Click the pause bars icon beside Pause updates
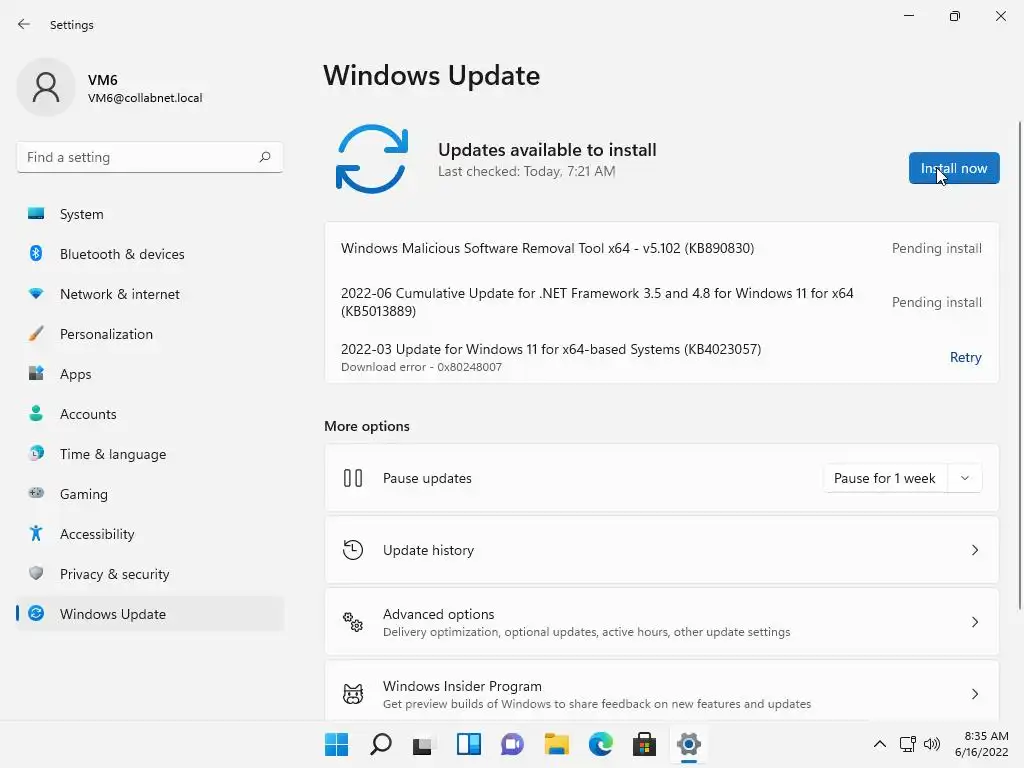This screenshot has height=768, width=1024. coord(353,478)
